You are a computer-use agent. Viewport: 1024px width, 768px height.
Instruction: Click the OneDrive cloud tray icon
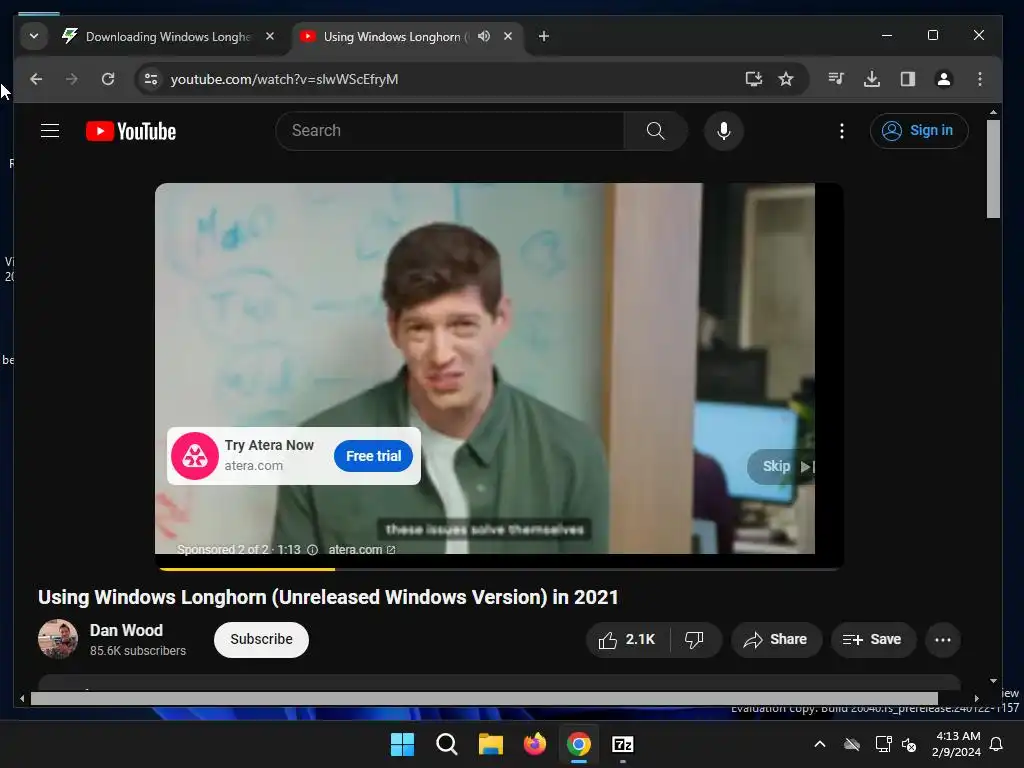(852, 744)
